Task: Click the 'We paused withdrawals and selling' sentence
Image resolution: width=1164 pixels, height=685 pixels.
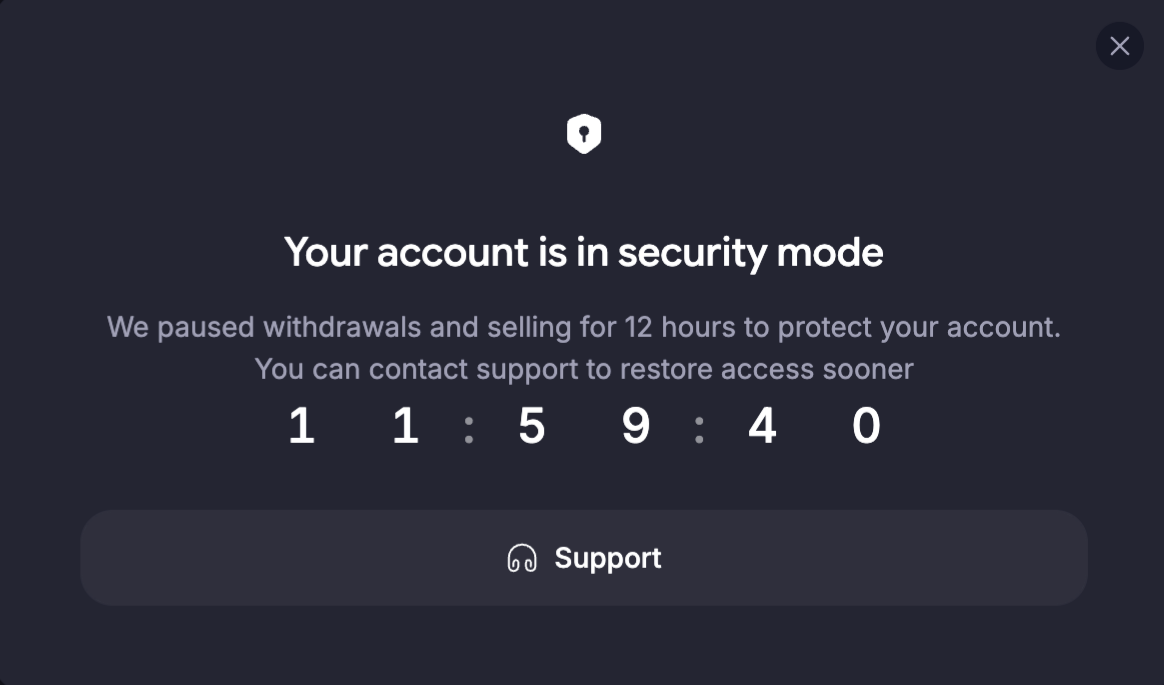Action: (583, 327)
